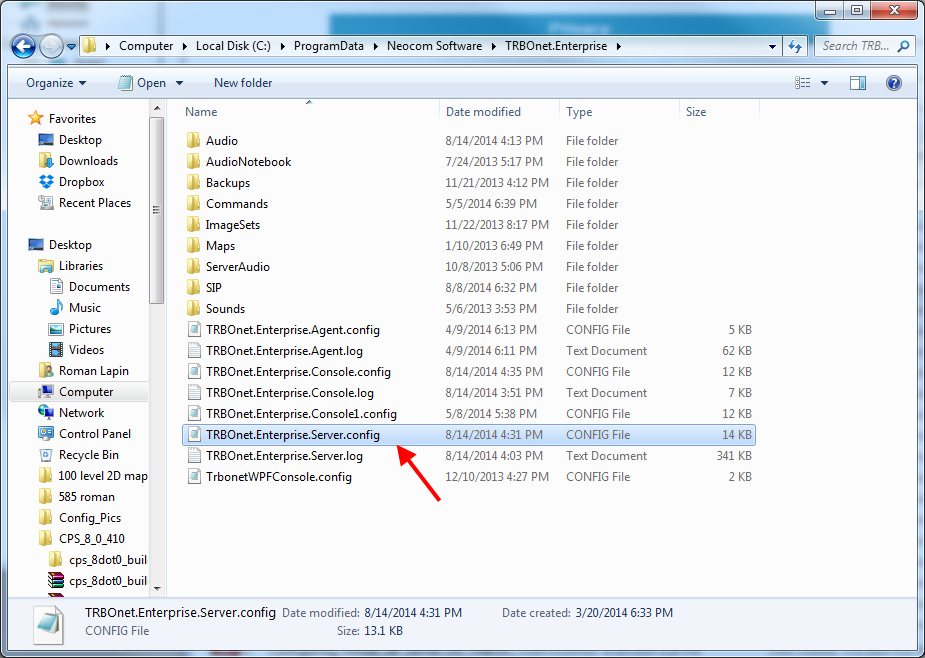The image size is (925, 658).
Task: Select TRBOnet.Enterprise.Console.config file
Action: point(298,372)
